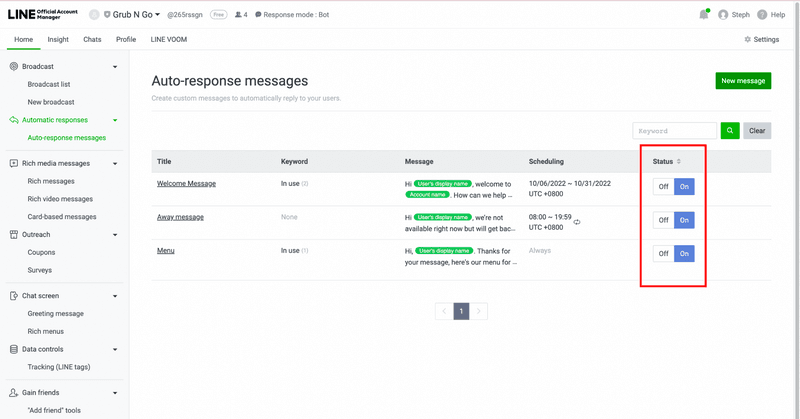800x419 pixels.
Task: Open Greeting message in sidebar
Action: 56,314
